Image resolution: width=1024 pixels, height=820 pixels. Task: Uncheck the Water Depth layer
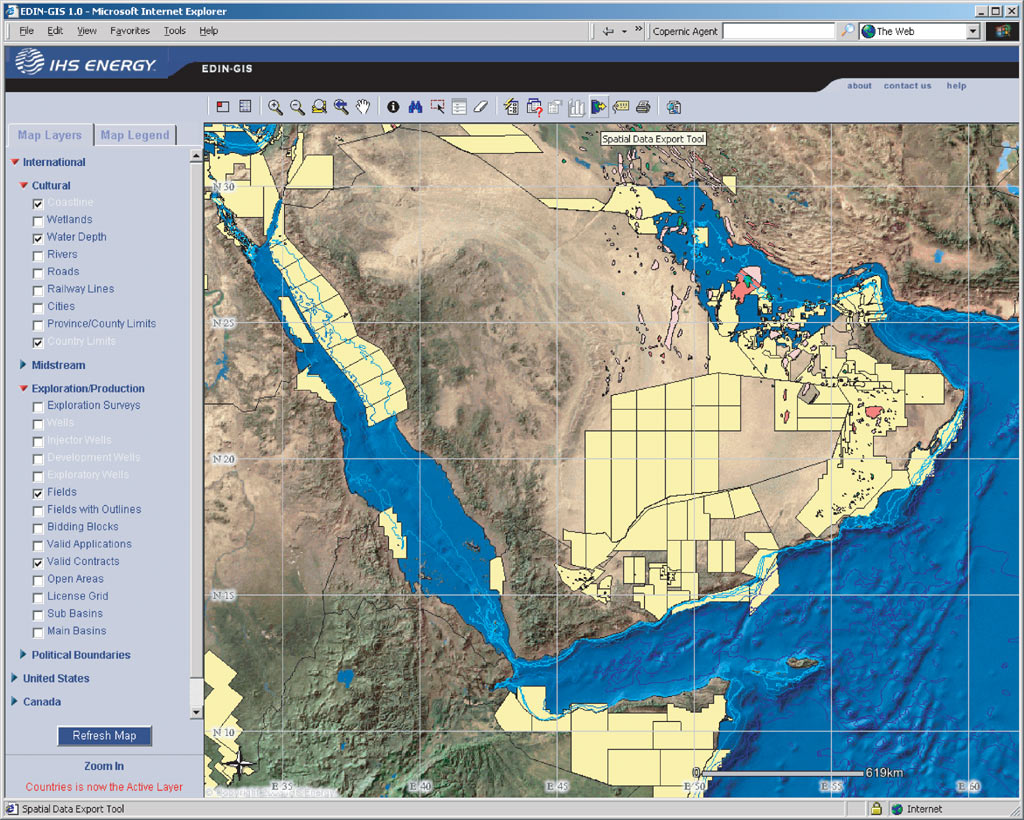click(x=38, y=238)
